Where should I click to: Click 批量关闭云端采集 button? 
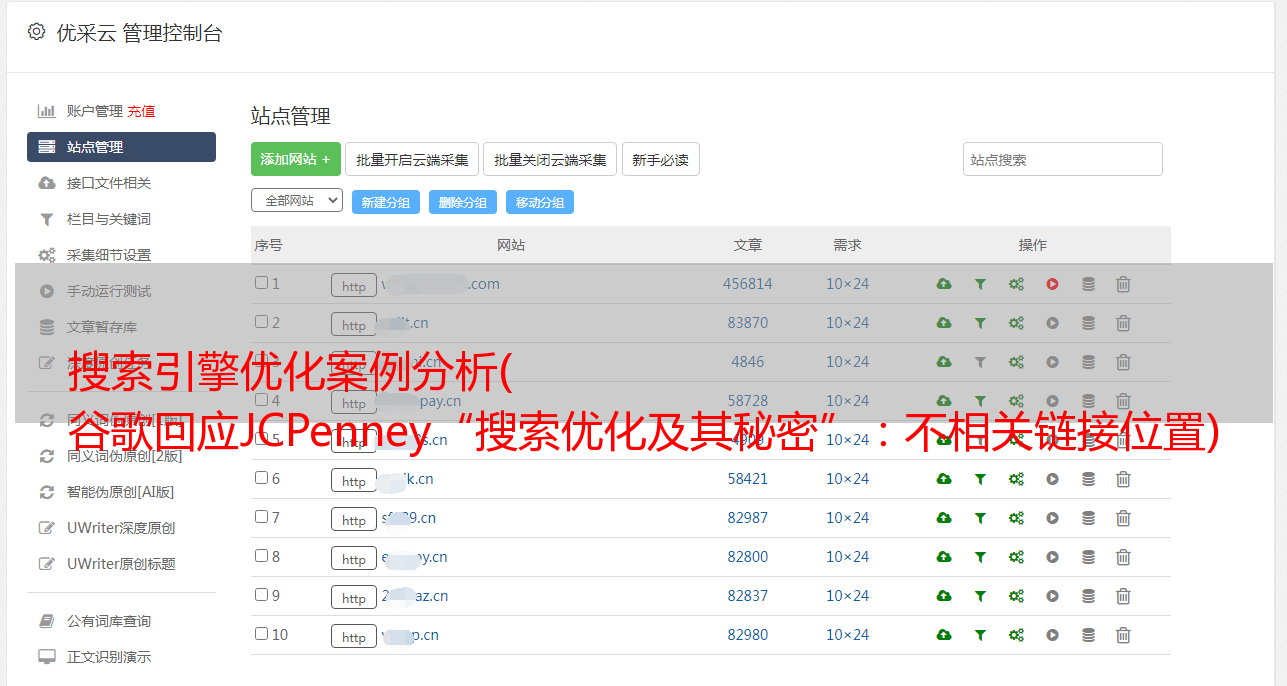pos(550,159)
